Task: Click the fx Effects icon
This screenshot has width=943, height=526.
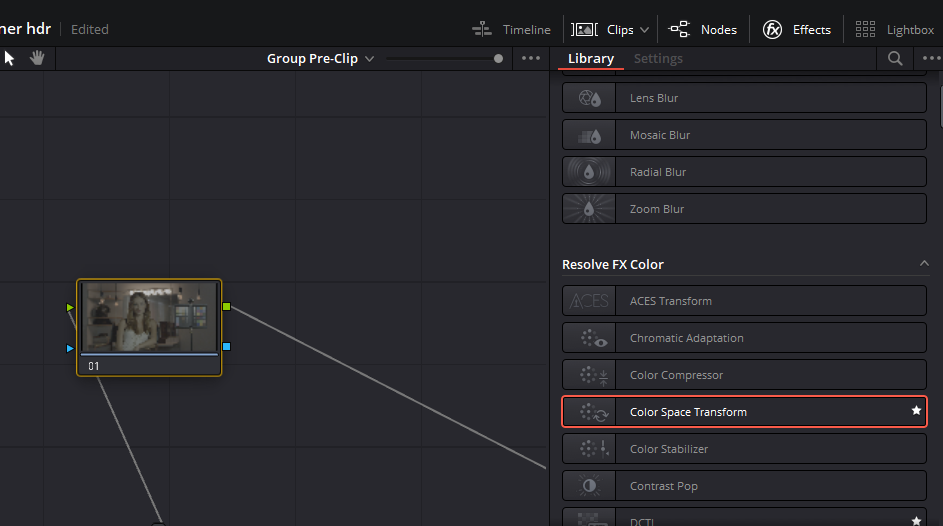Action: (772, 29)
